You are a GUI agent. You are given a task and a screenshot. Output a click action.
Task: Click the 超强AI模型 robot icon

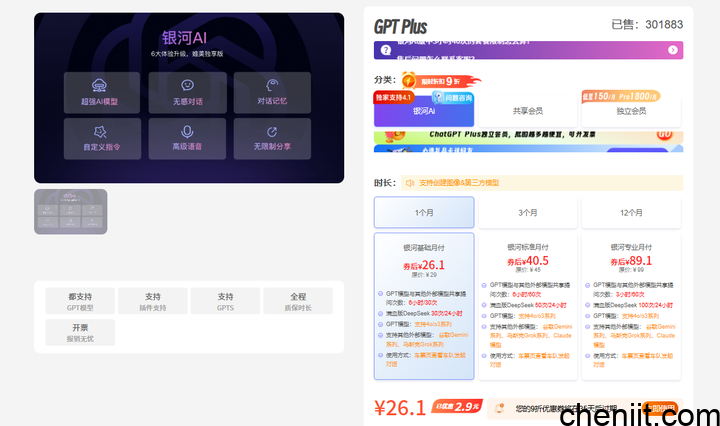[102, 84]
